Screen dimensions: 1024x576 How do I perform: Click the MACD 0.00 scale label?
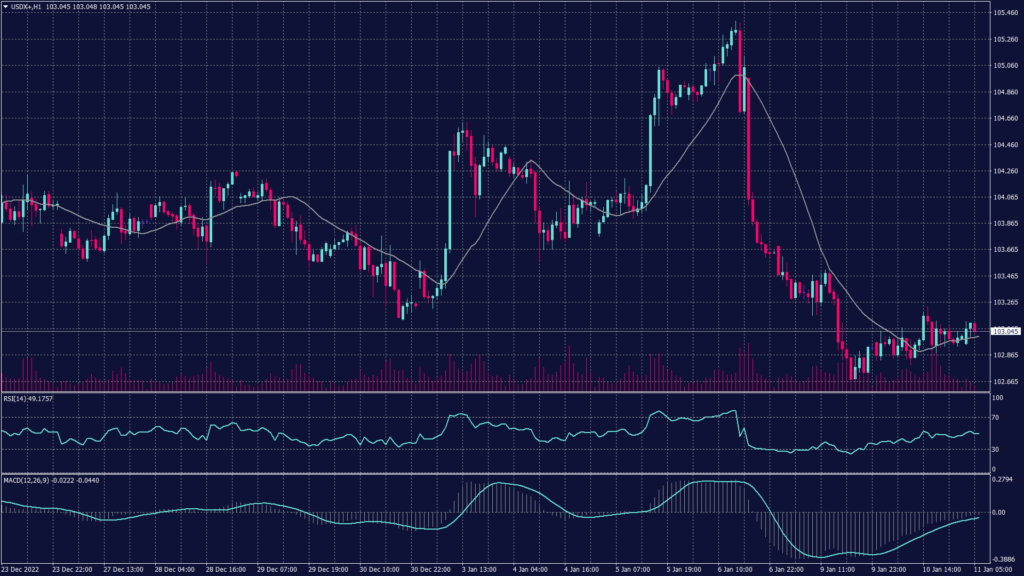[999, 512]
